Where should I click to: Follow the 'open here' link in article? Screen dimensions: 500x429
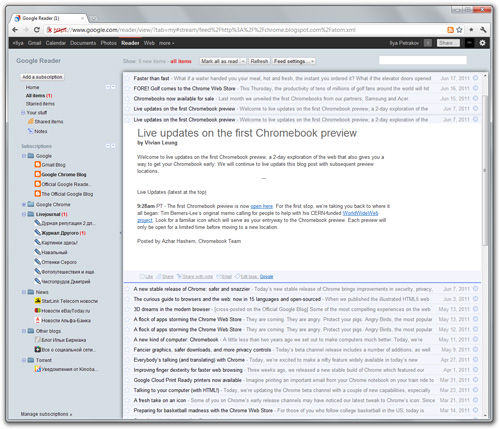pos(262,206)
